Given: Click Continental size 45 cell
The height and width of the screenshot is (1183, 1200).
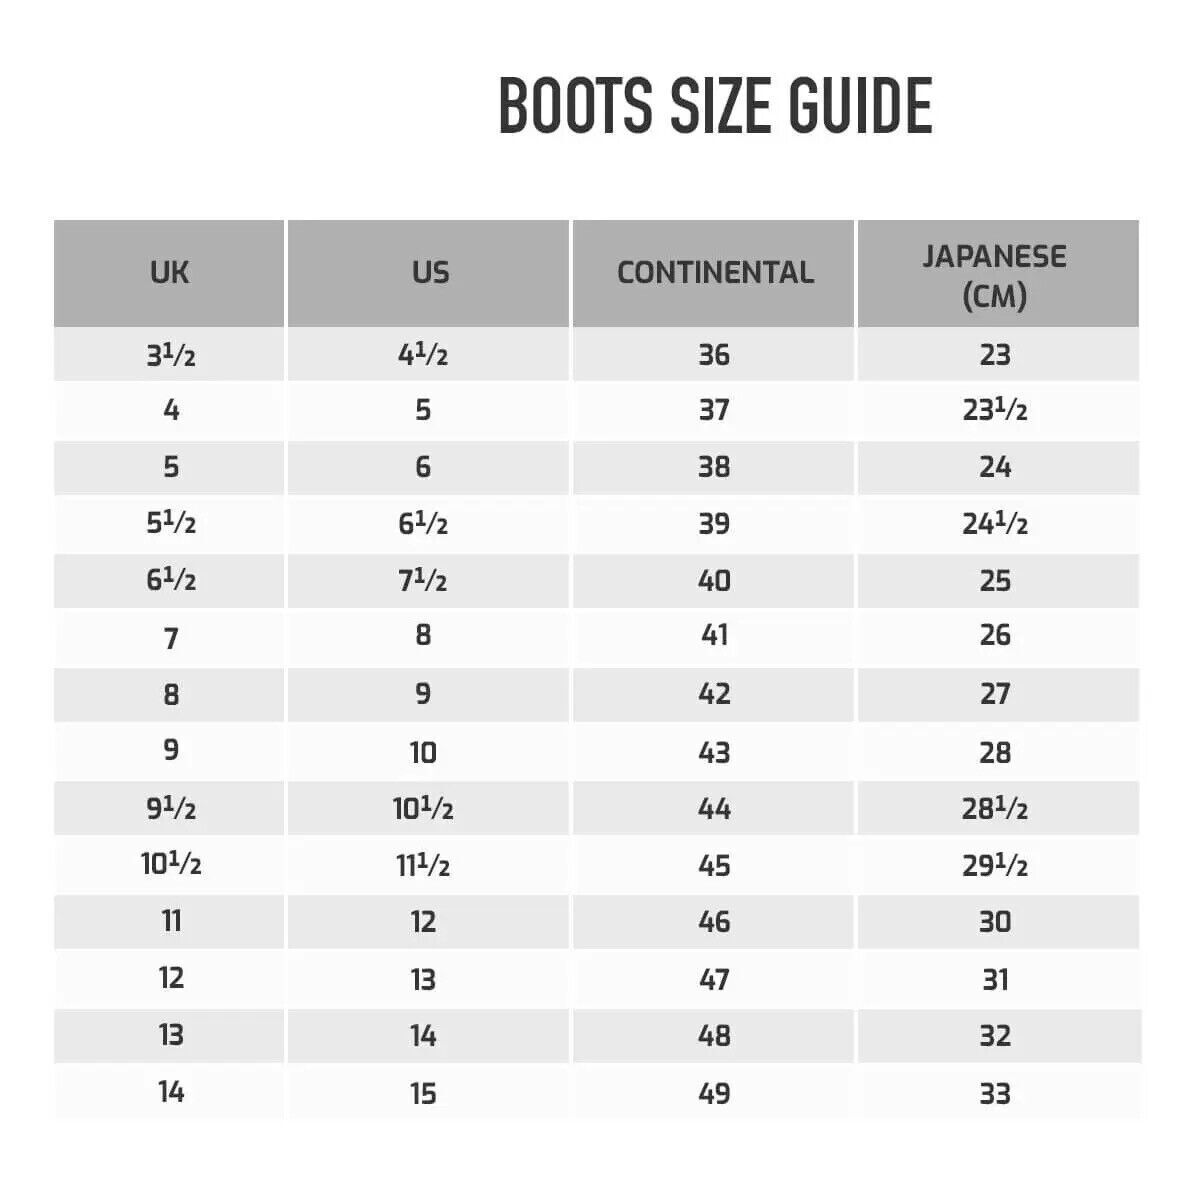Looking at the screenshot, I should (714, 865).
